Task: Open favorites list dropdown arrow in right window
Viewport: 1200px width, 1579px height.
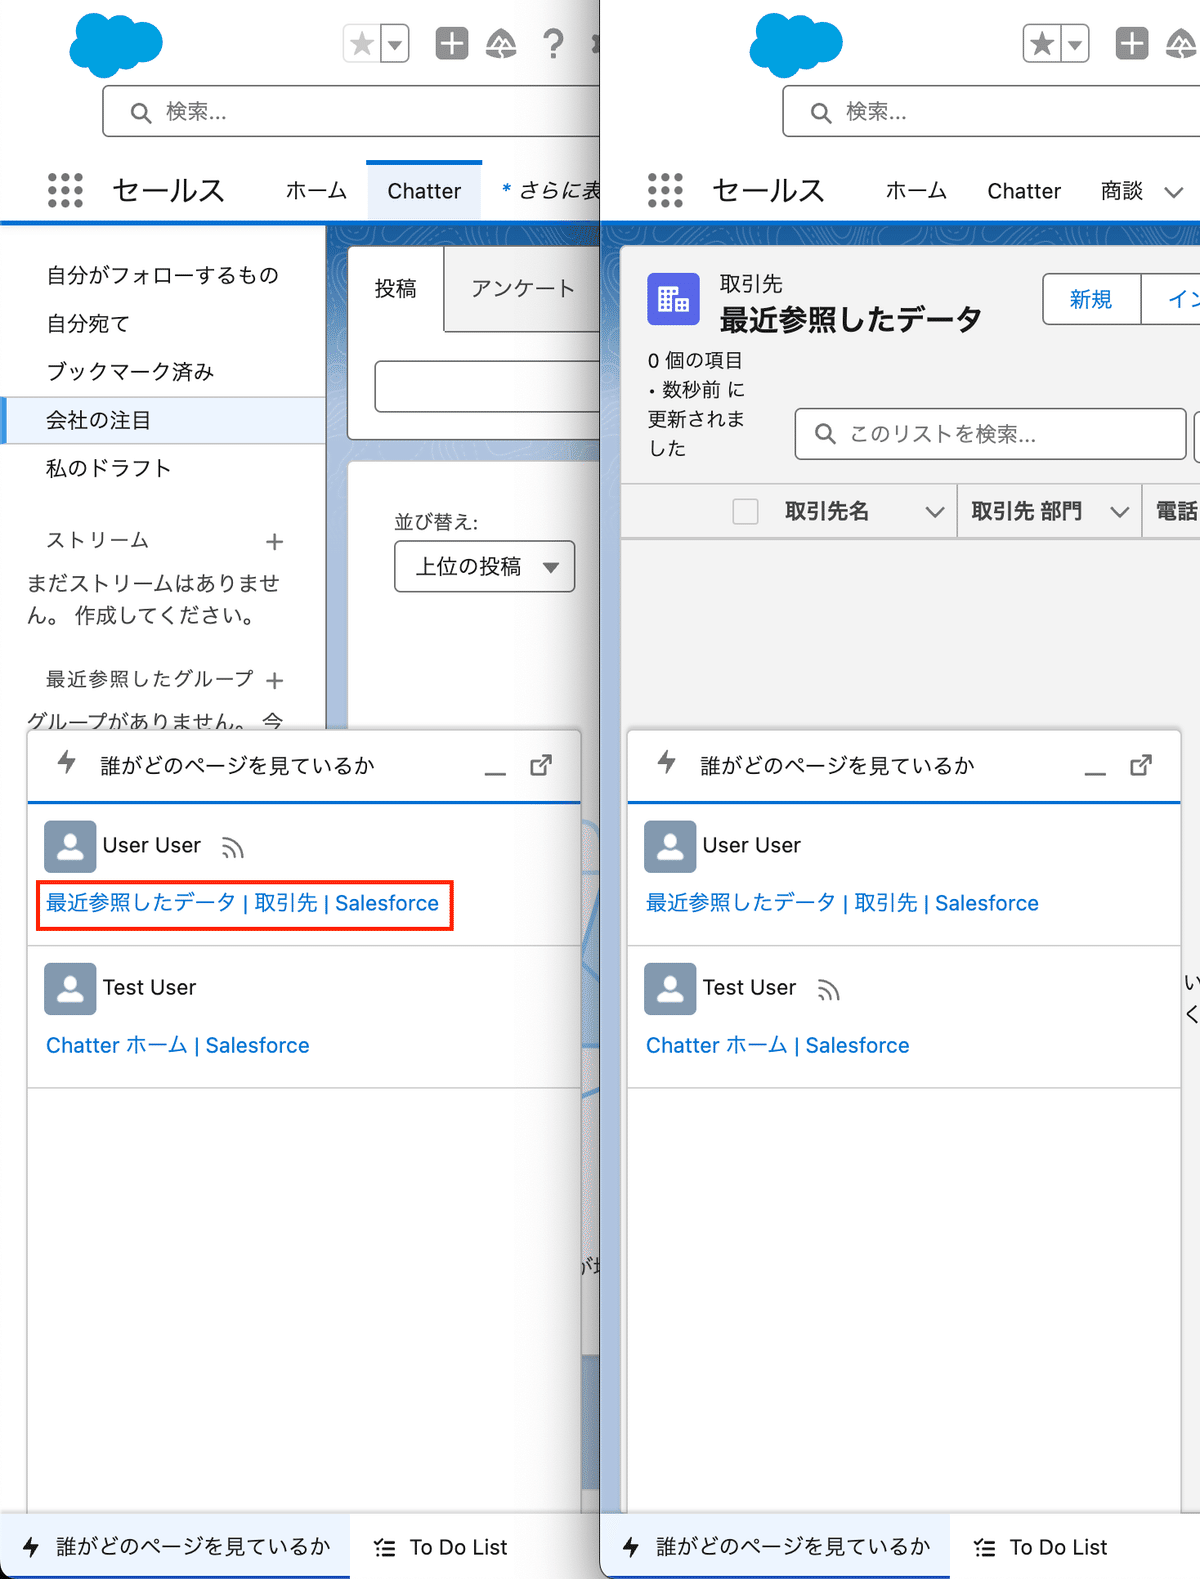Action: pos(1075,44)
